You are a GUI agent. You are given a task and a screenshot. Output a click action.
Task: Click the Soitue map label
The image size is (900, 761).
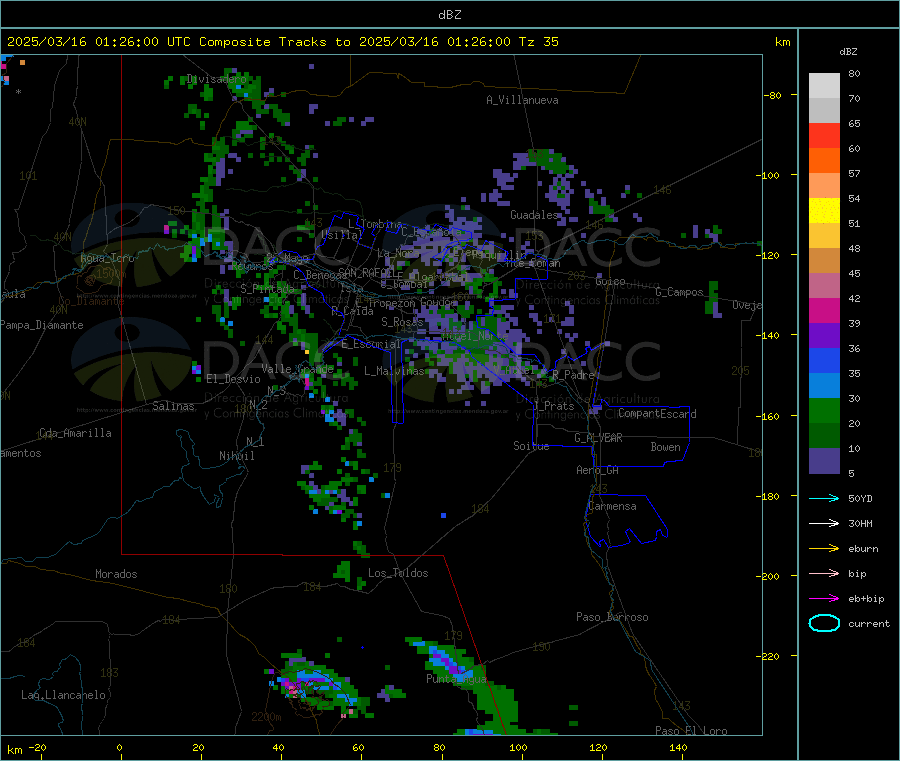(x=531, y=445)
